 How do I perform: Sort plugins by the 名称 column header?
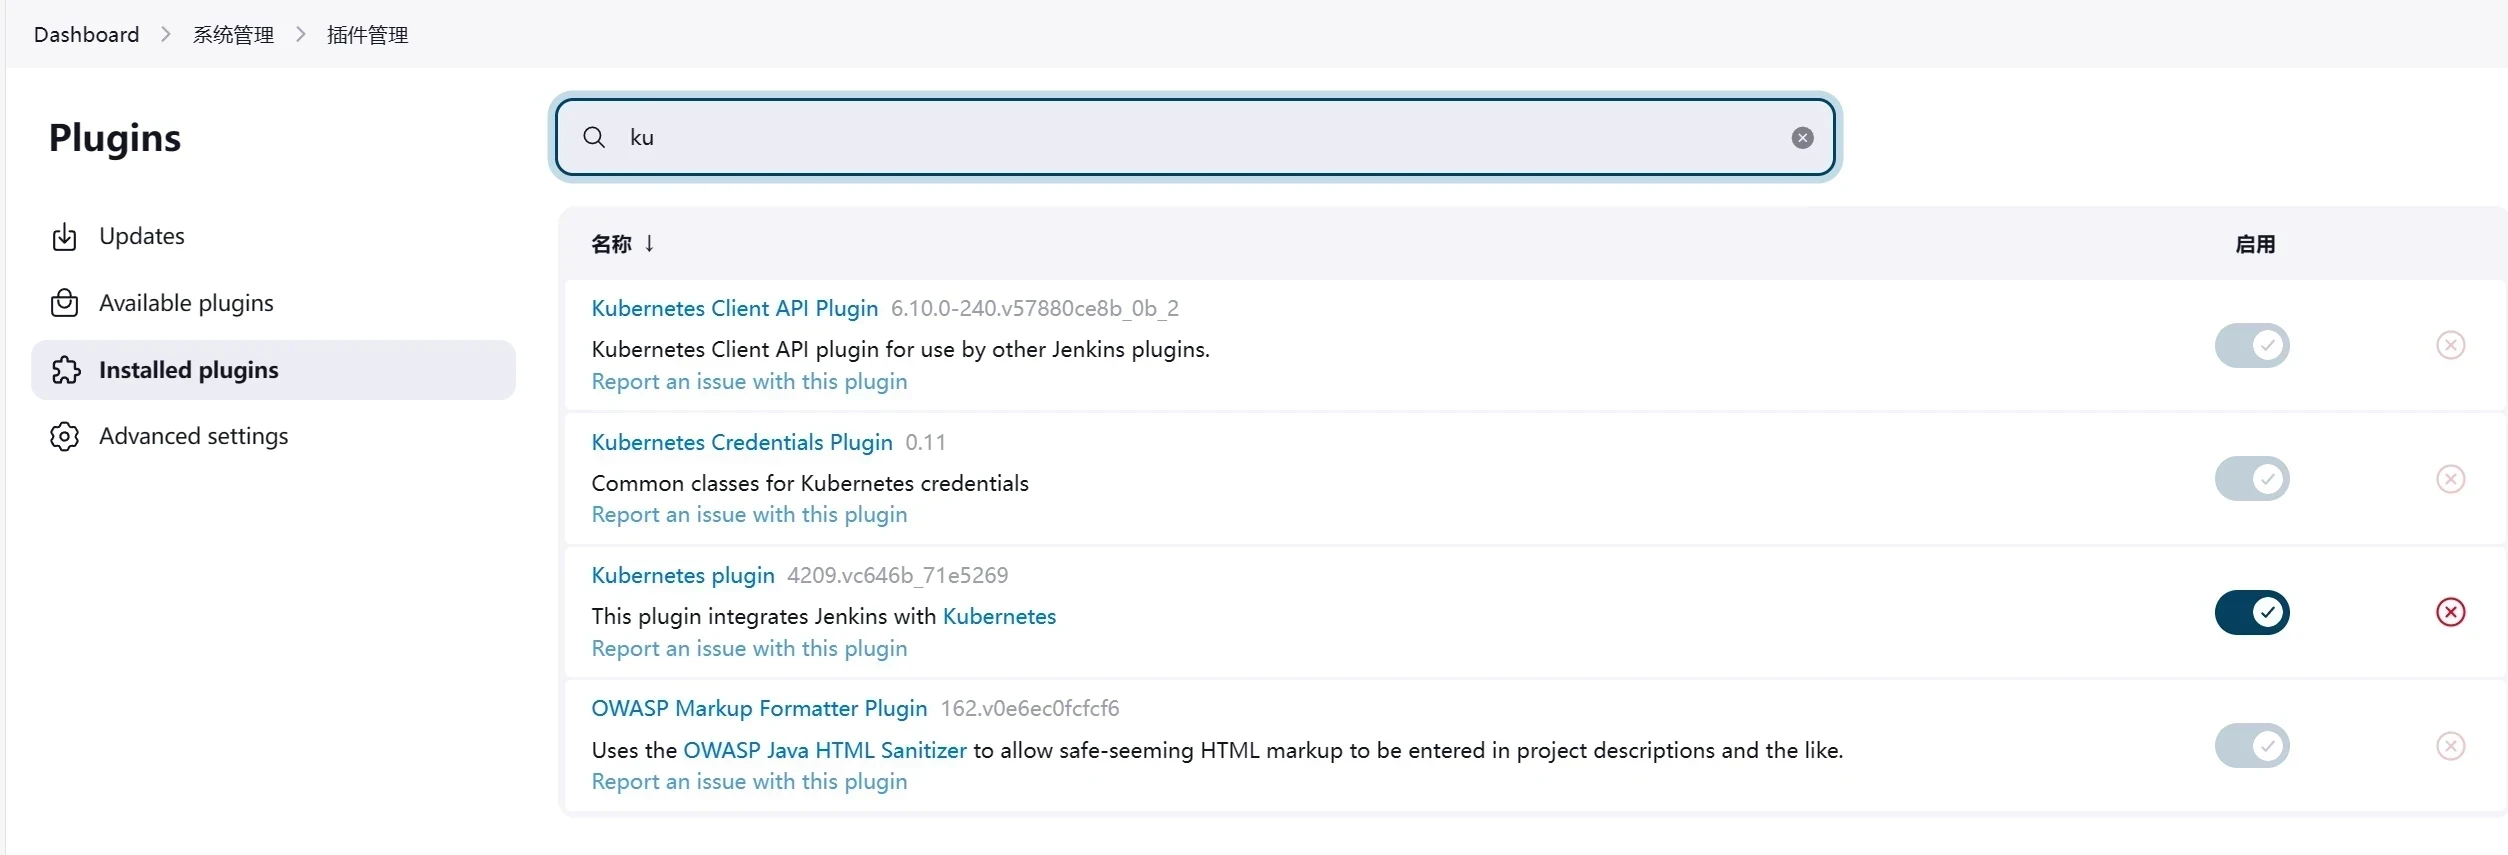(x=612, y=244)
